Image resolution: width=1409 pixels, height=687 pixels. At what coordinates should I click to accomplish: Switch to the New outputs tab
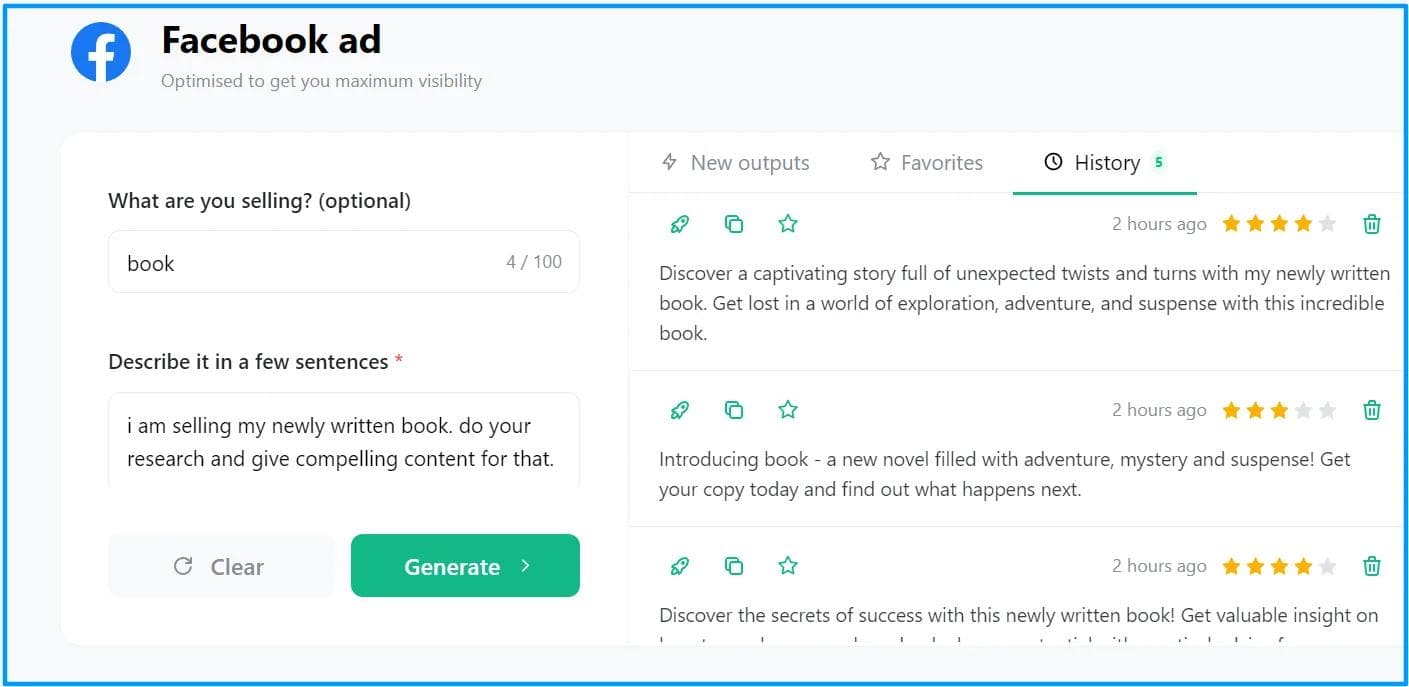736,163
